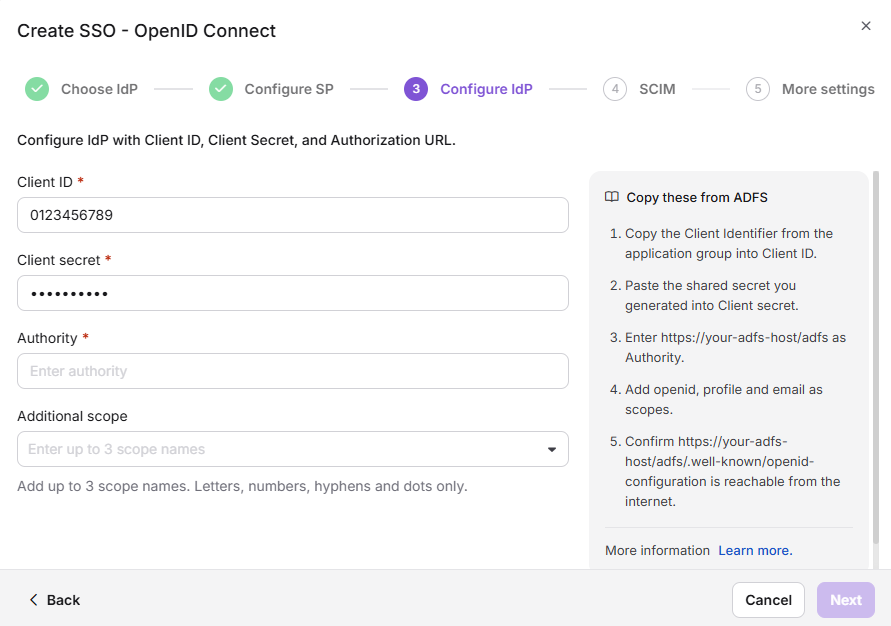Click the 'More information' text
Screen dimensions: 891x626
click(657, 550)
